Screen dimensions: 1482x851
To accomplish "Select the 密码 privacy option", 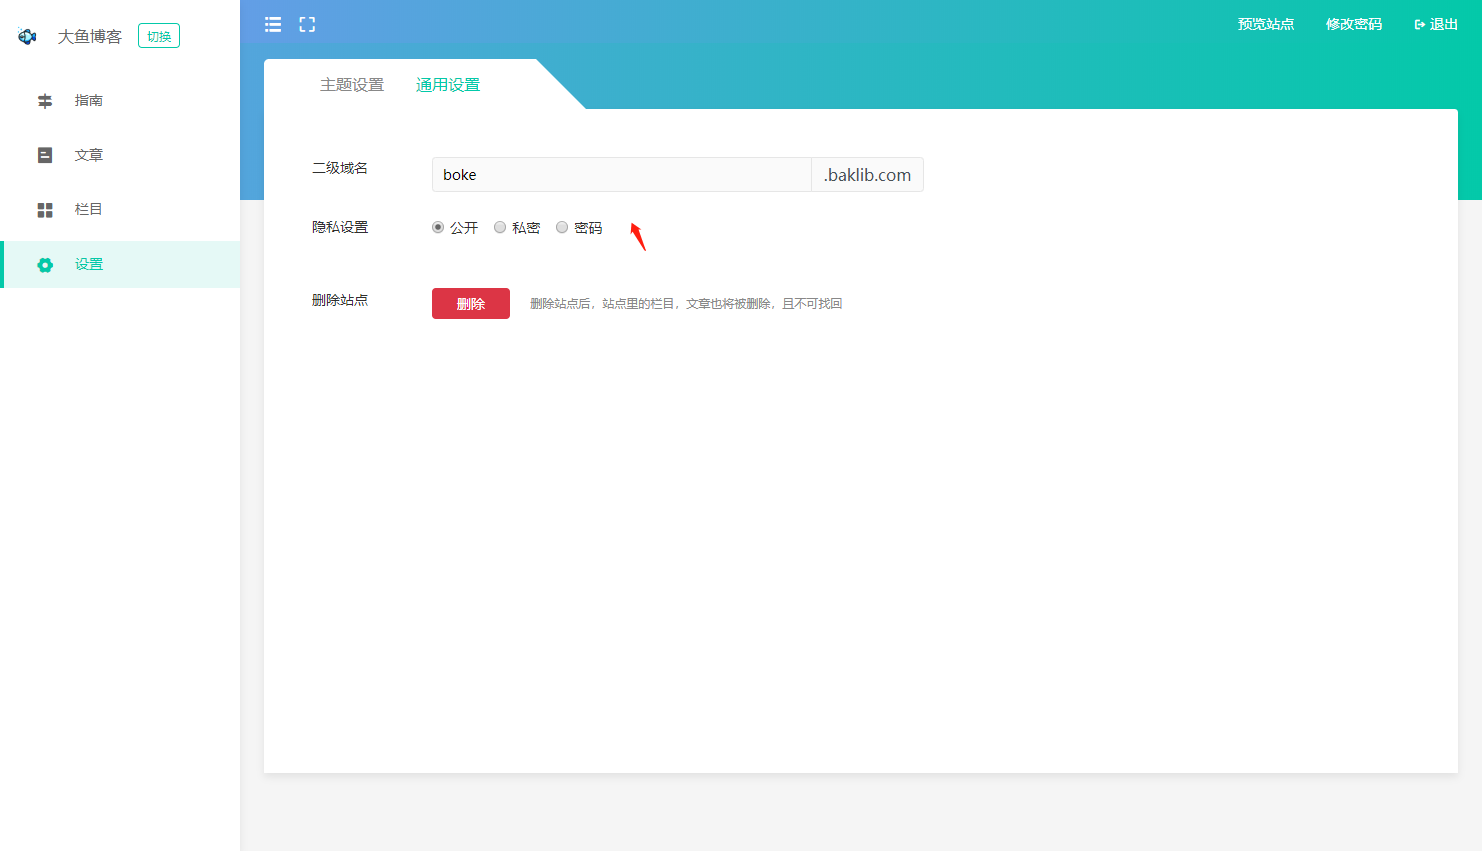I will point(562,227).
